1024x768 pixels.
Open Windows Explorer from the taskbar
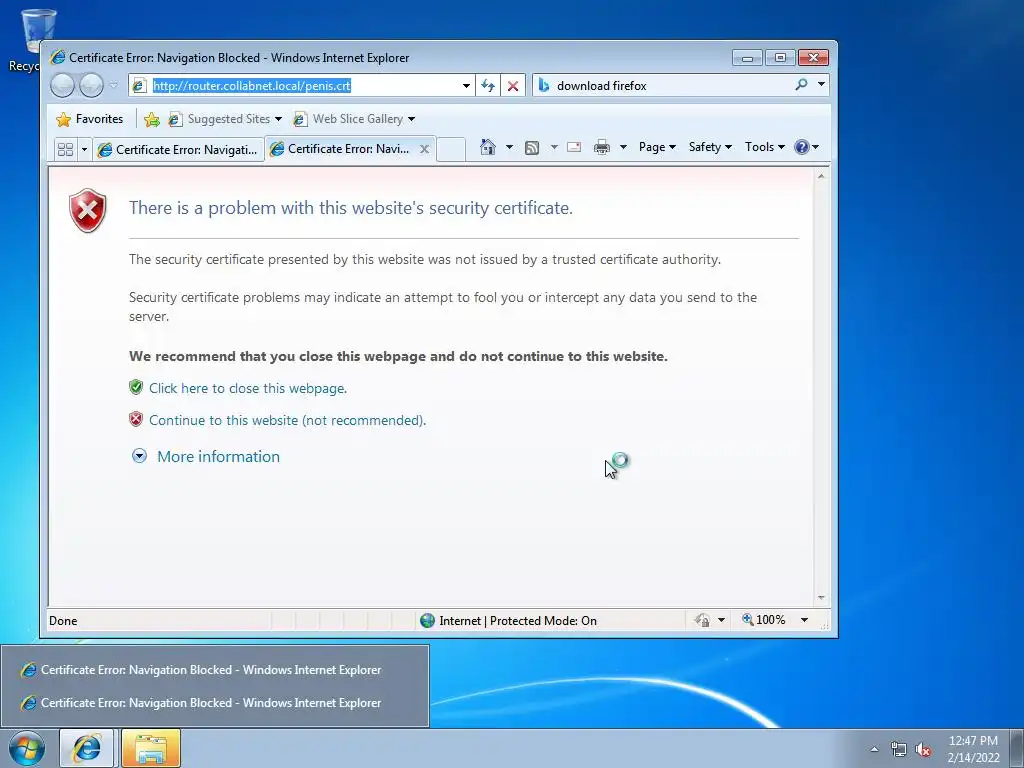(x=150, y=748)
